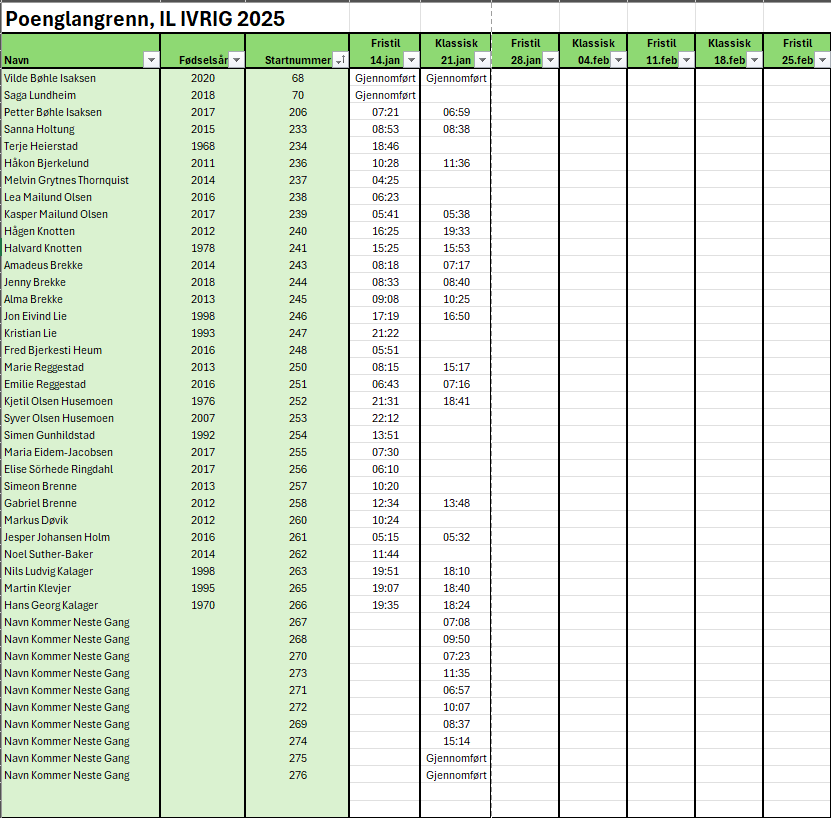This screenshot has width=831, height=818.
Task: Click the Klassisk 18.feb filter arrow
Action: click(x=754, y=60)
